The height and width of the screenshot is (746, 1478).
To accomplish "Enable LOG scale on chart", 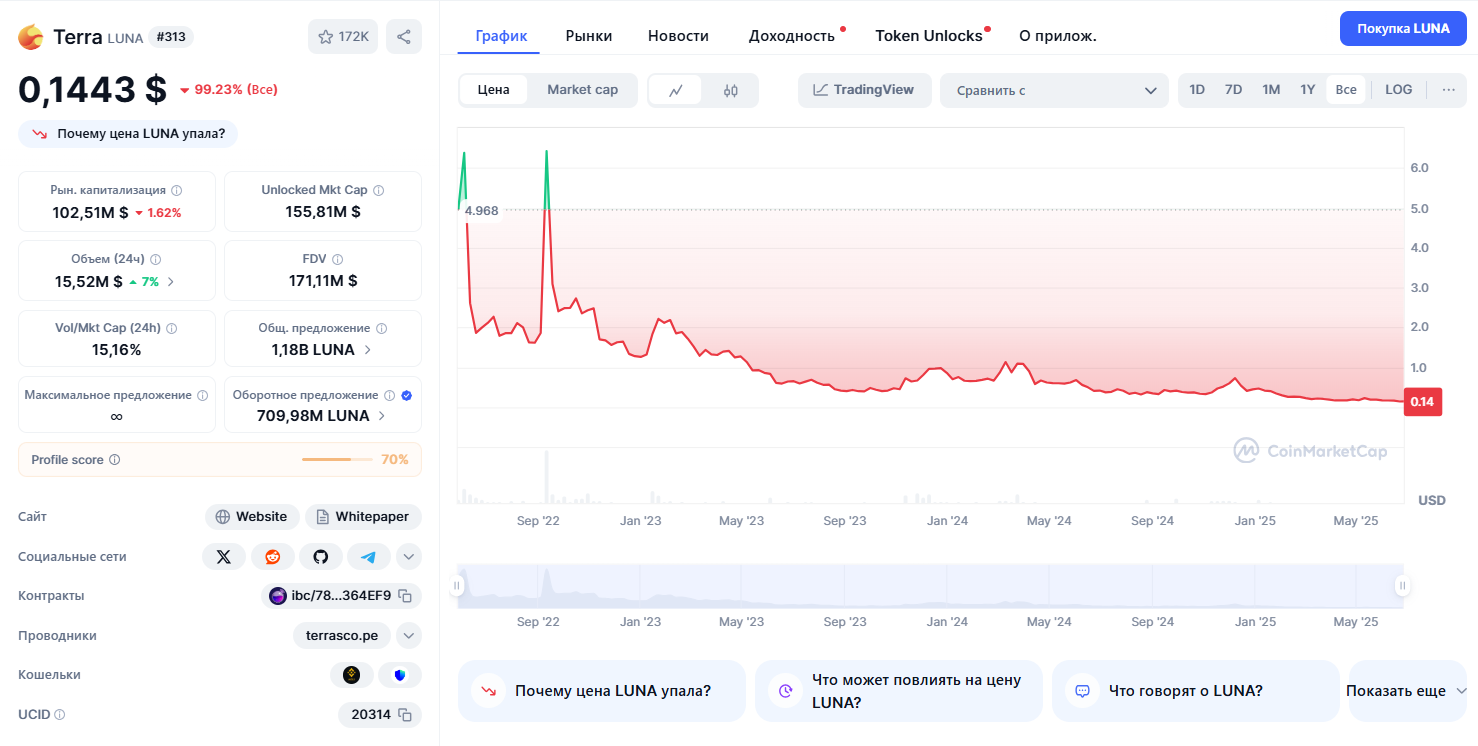I will [1398, 90].
